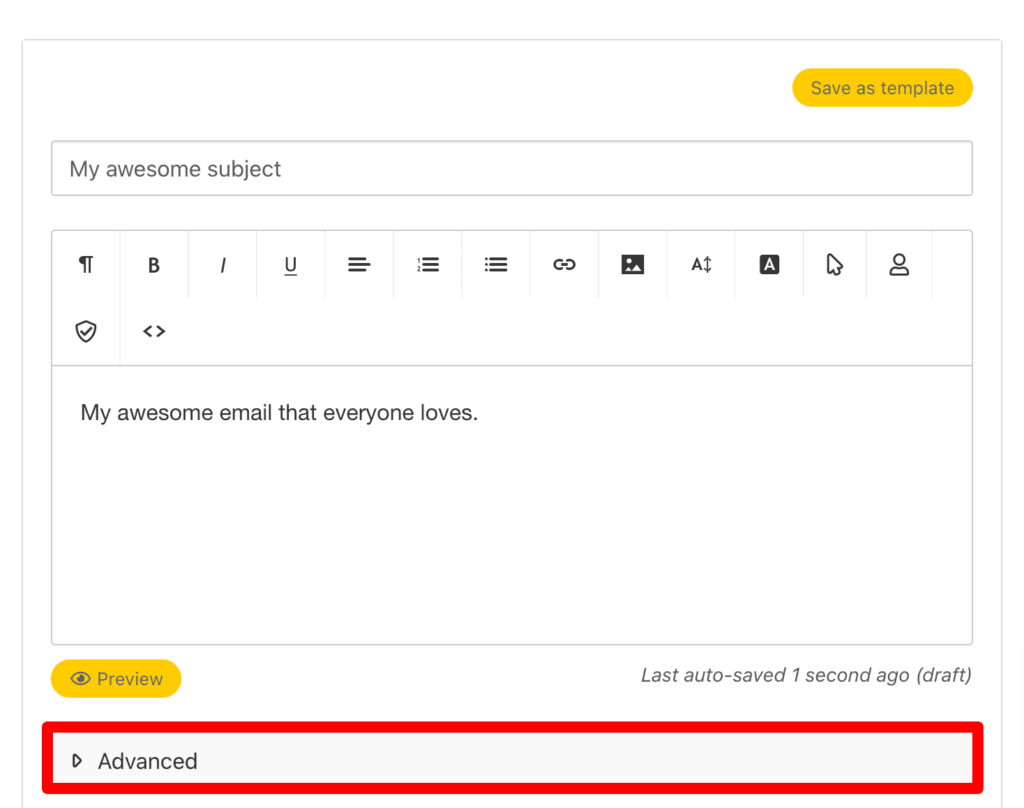The width and height of the screenshot is (1024, 808).
Task: Insert an image into email
Action: click(x=632, y=265)
